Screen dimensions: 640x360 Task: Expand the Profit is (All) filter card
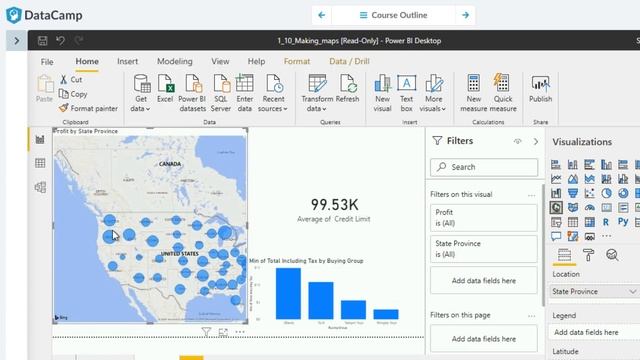pyautogui.click(x=484, y=218)
